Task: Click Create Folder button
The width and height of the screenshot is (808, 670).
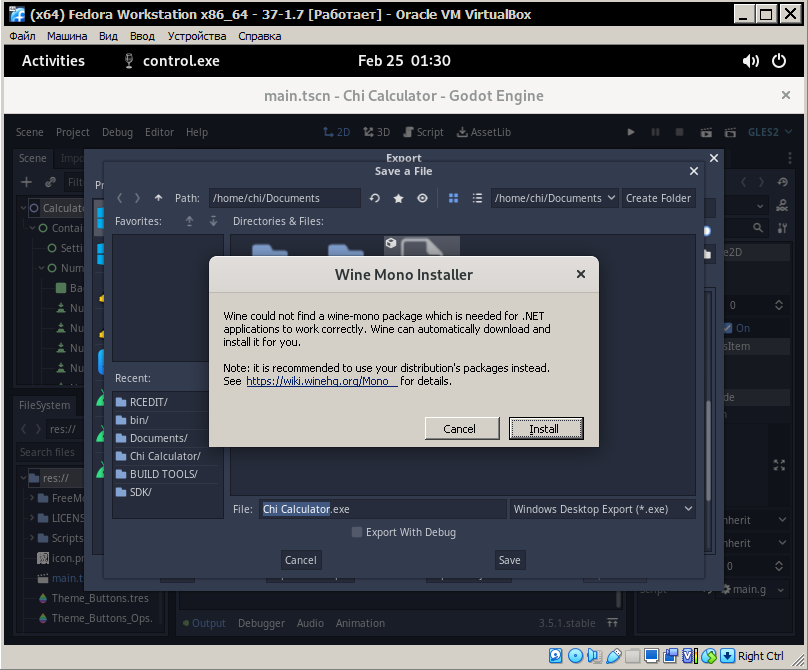Action: tap(659, 198)
